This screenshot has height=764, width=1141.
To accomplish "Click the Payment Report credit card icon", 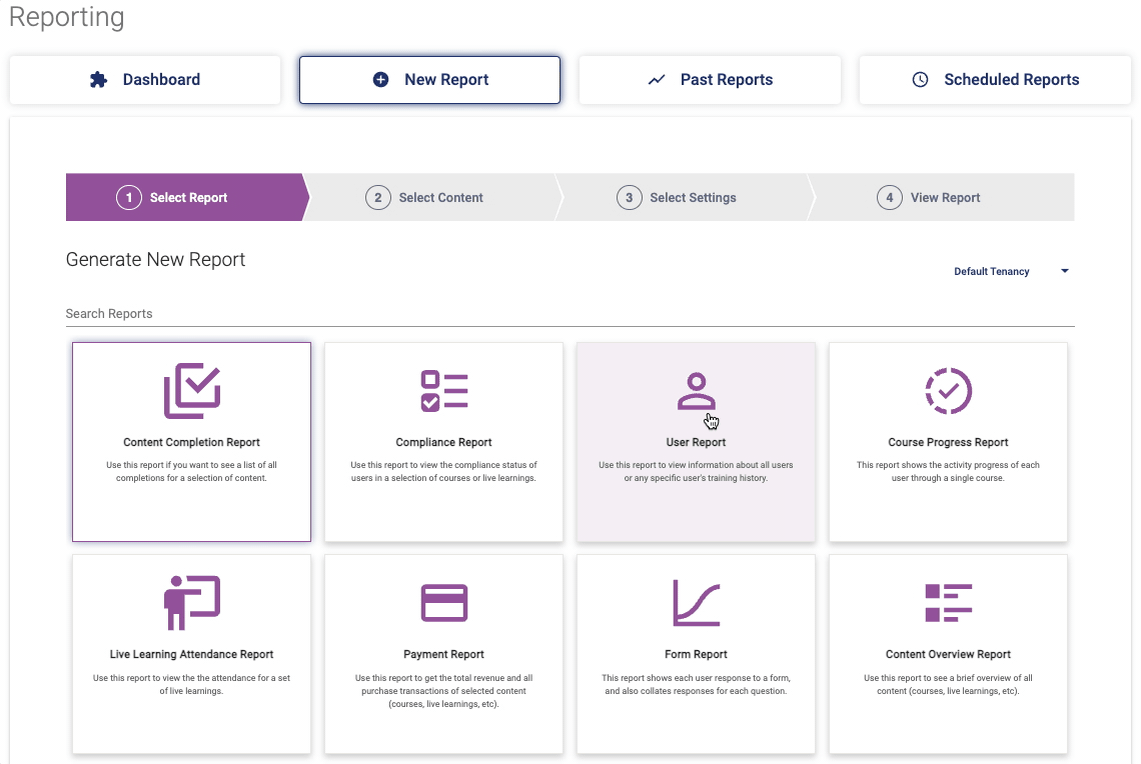I will 444,602.
